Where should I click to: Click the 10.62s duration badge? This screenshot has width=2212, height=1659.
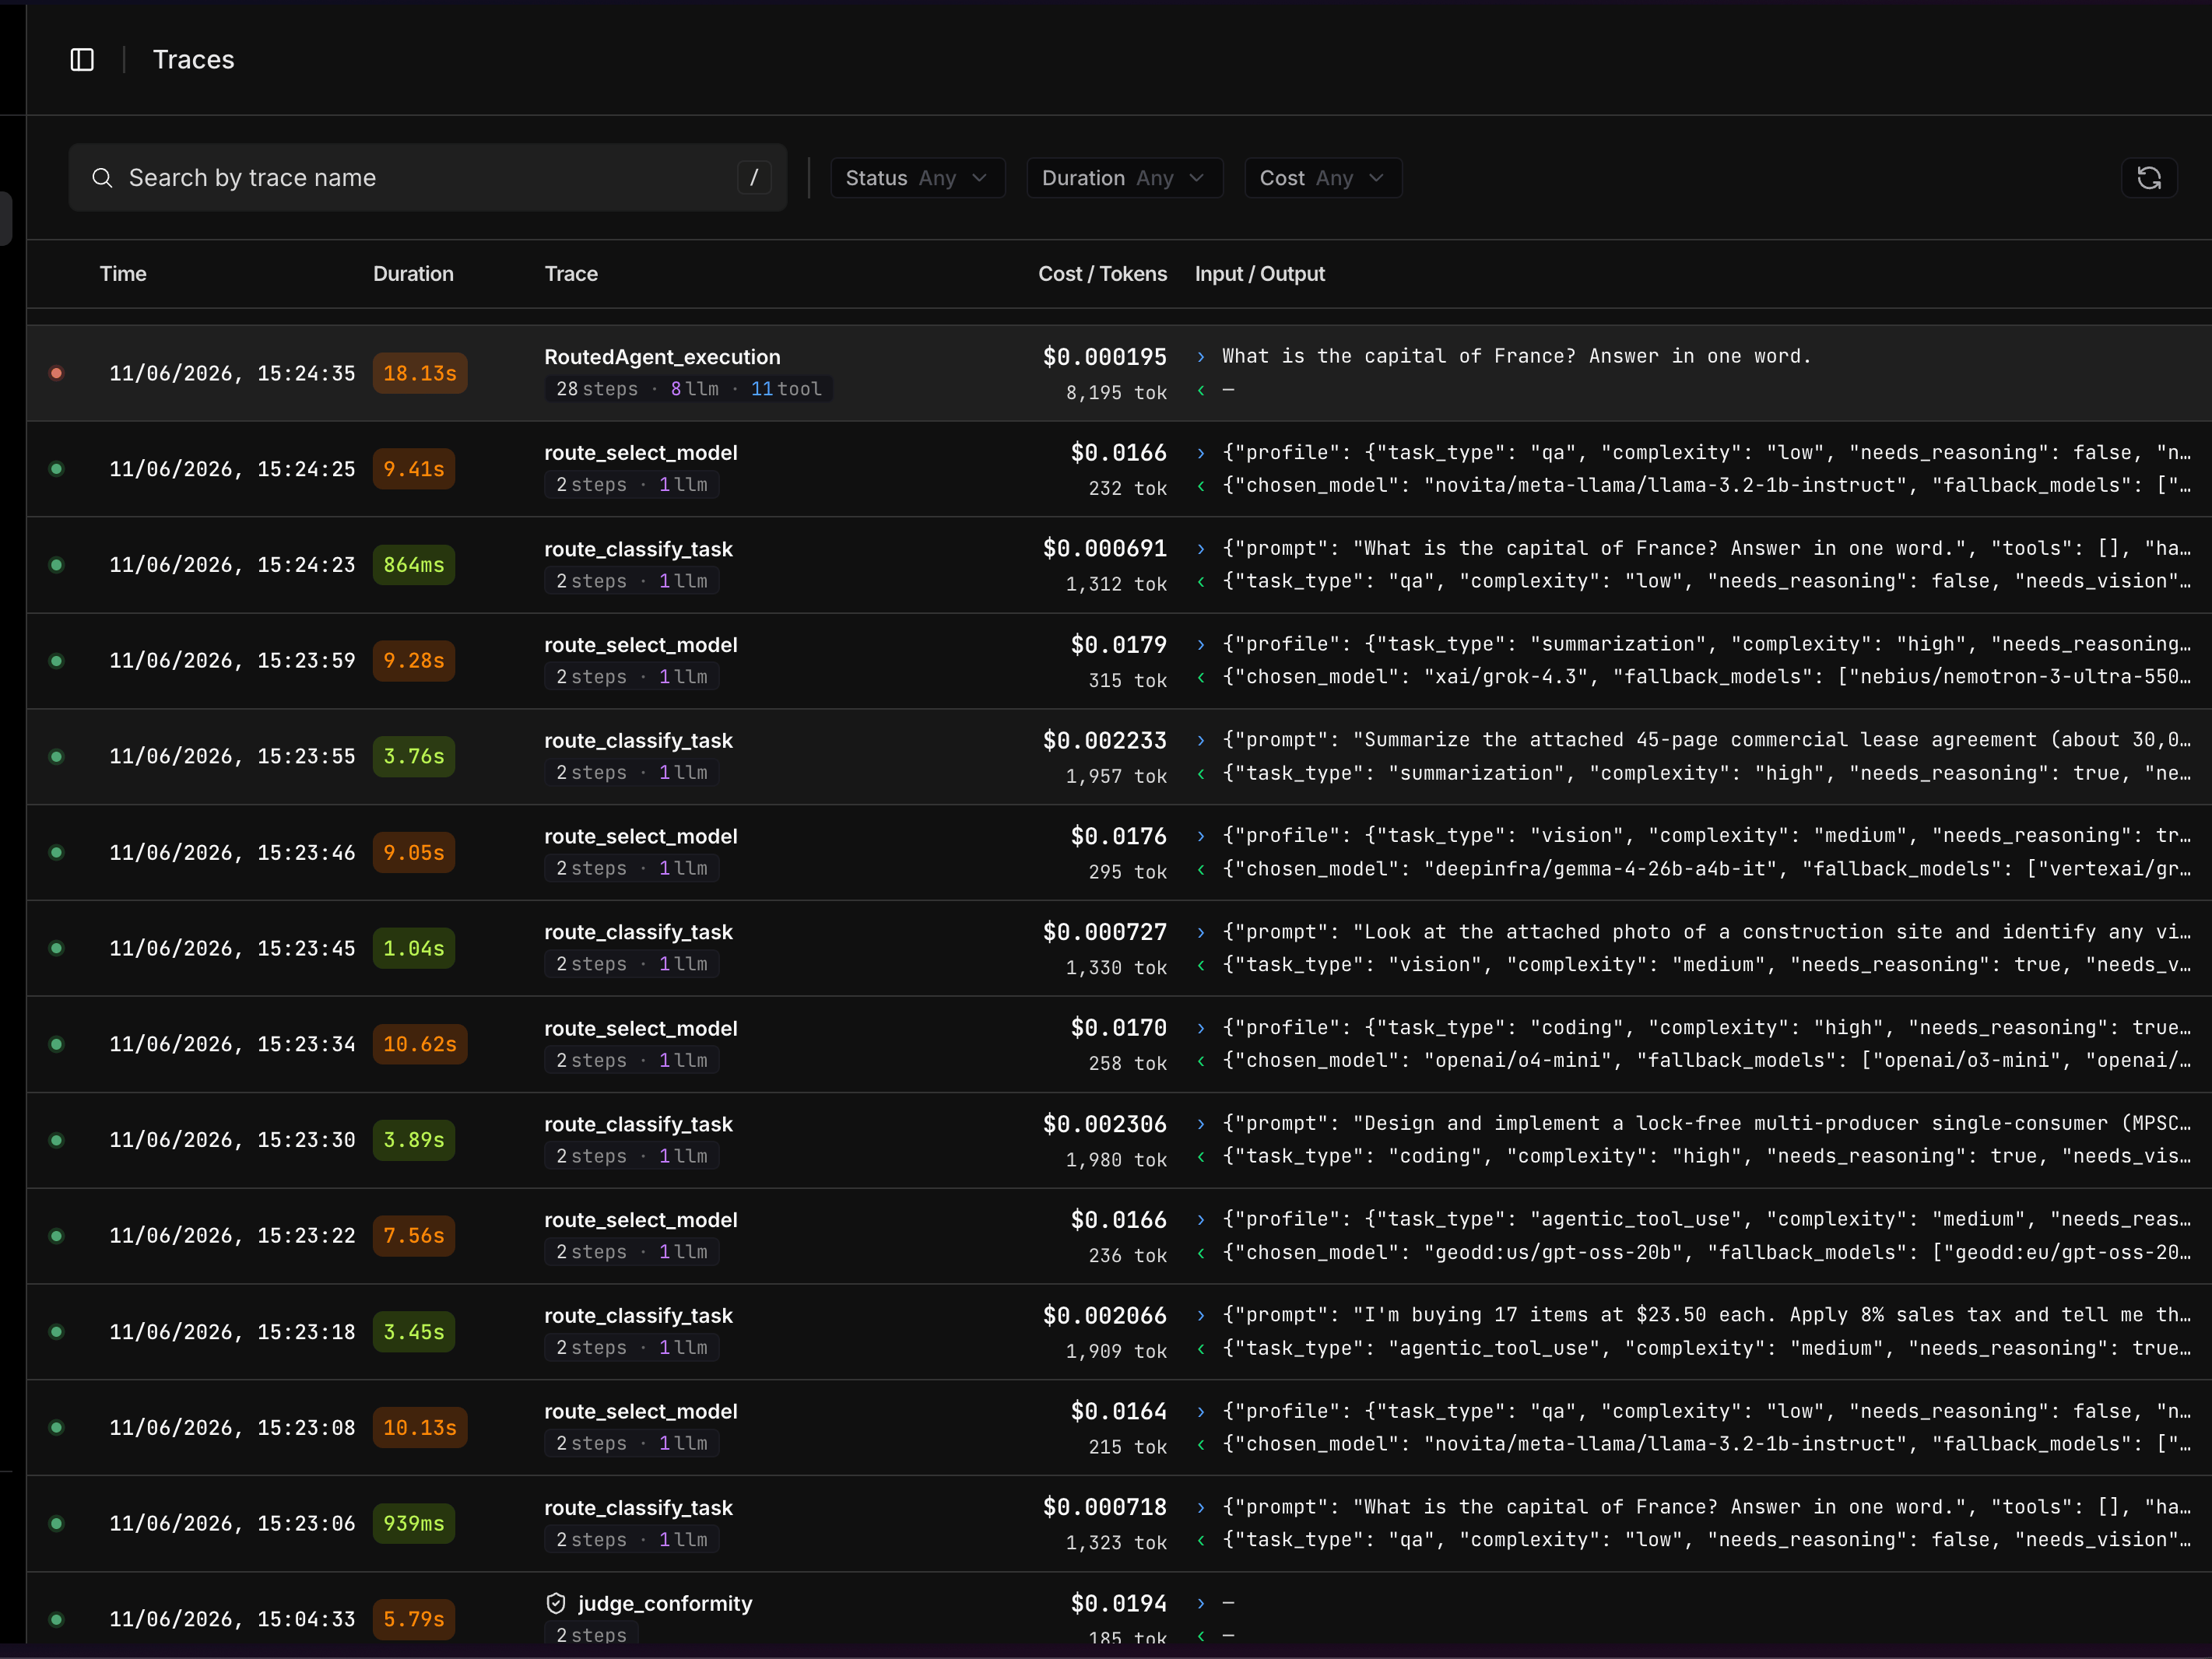click(420, 1044)
